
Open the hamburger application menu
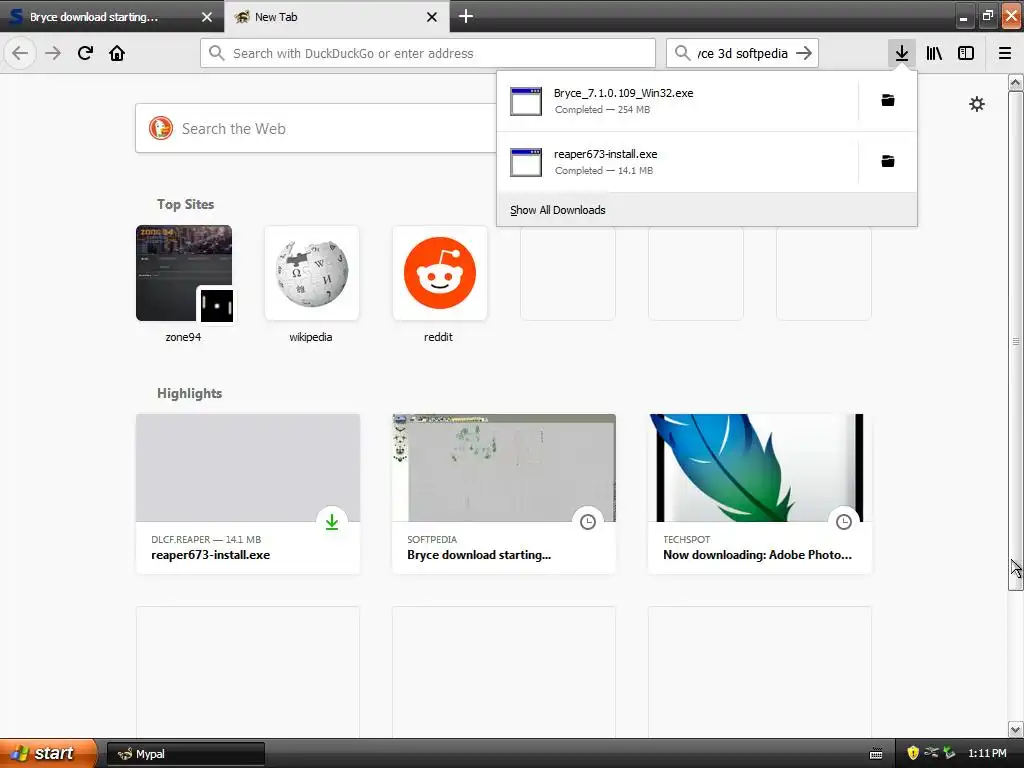(x=1004, y=53)
